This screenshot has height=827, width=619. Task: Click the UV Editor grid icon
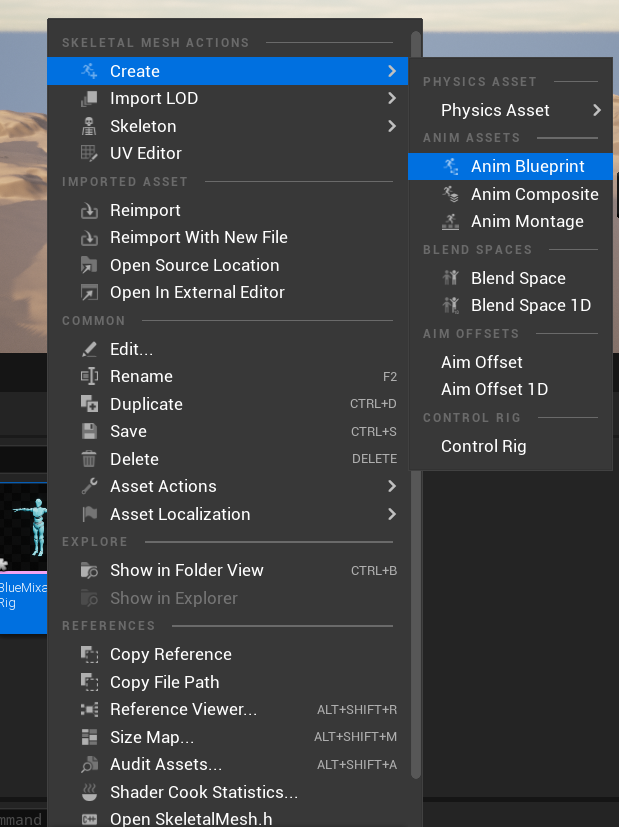pos(89,153)
